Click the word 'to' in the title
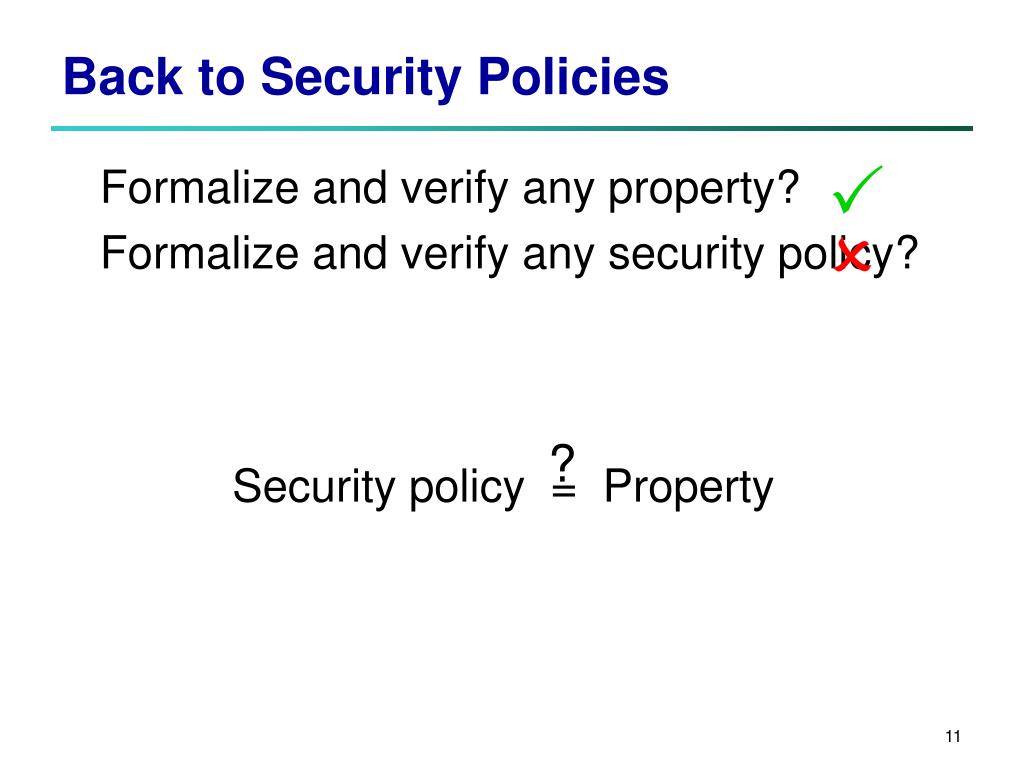Screen dimensions: 1024x768 [x=221, y=78]
